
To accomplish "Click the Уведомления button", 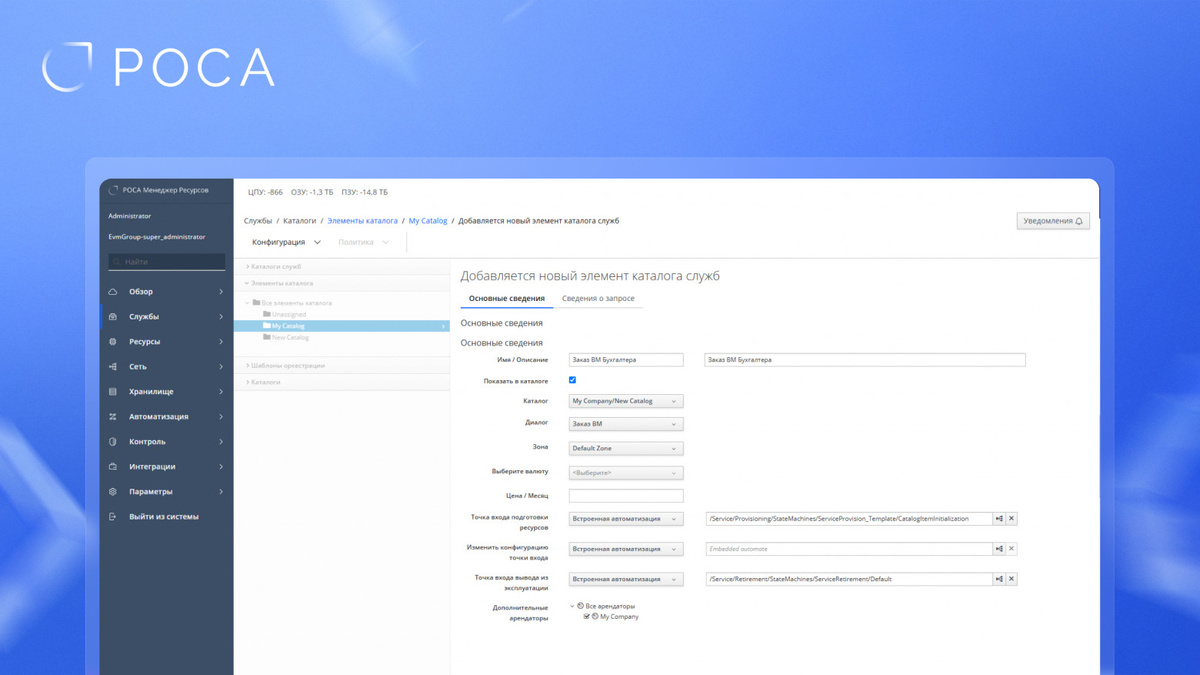I will [1053, 221].
